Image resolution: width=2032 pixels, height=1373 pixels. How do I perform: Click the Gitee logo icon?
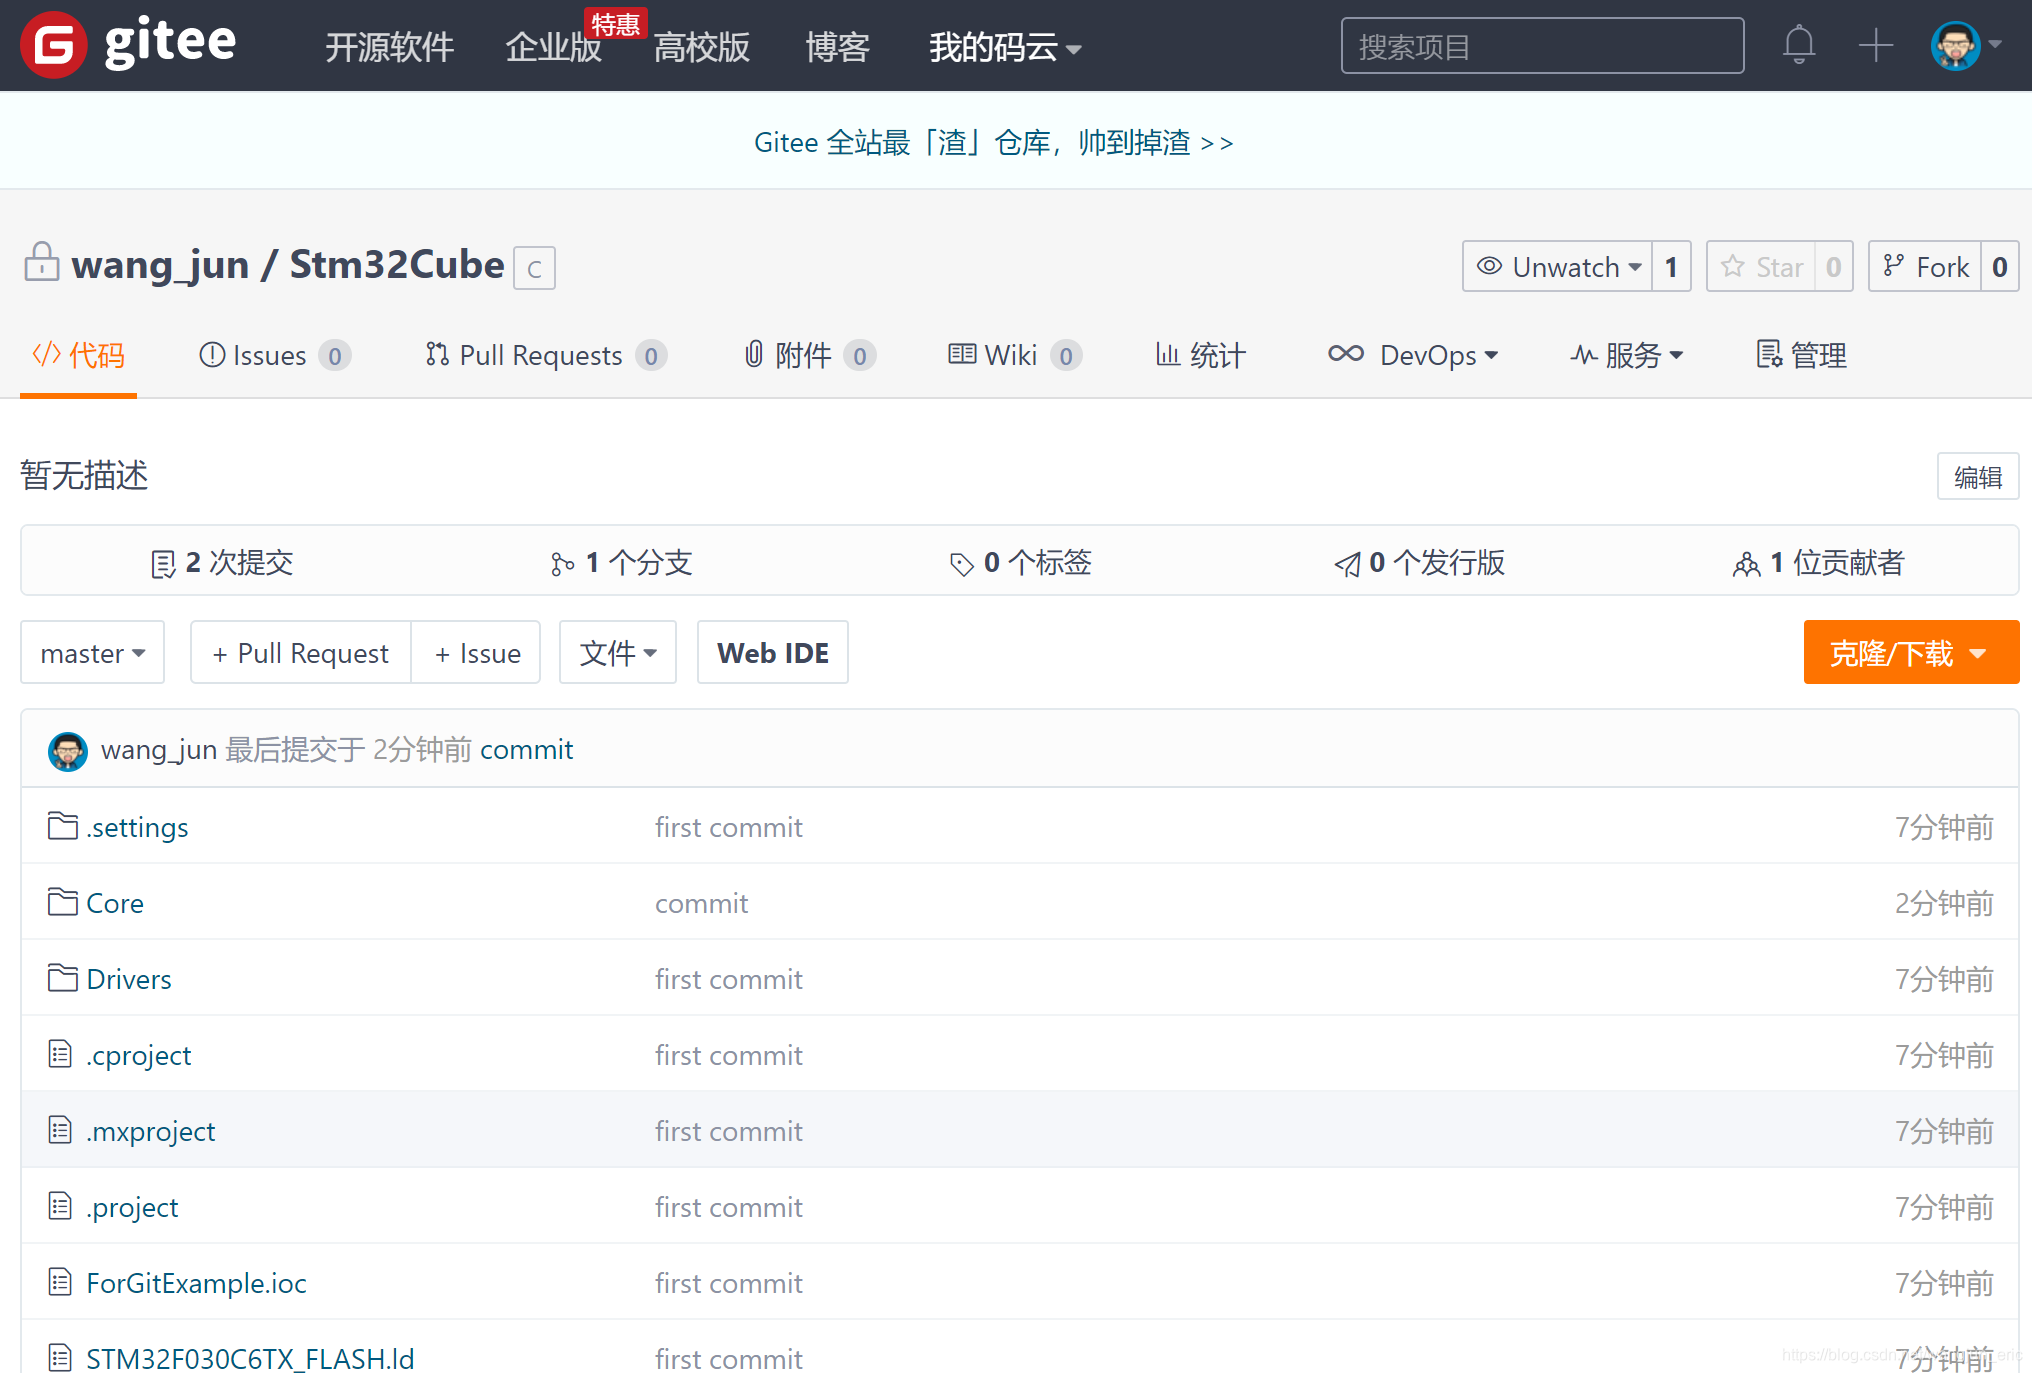pos(54,45)
